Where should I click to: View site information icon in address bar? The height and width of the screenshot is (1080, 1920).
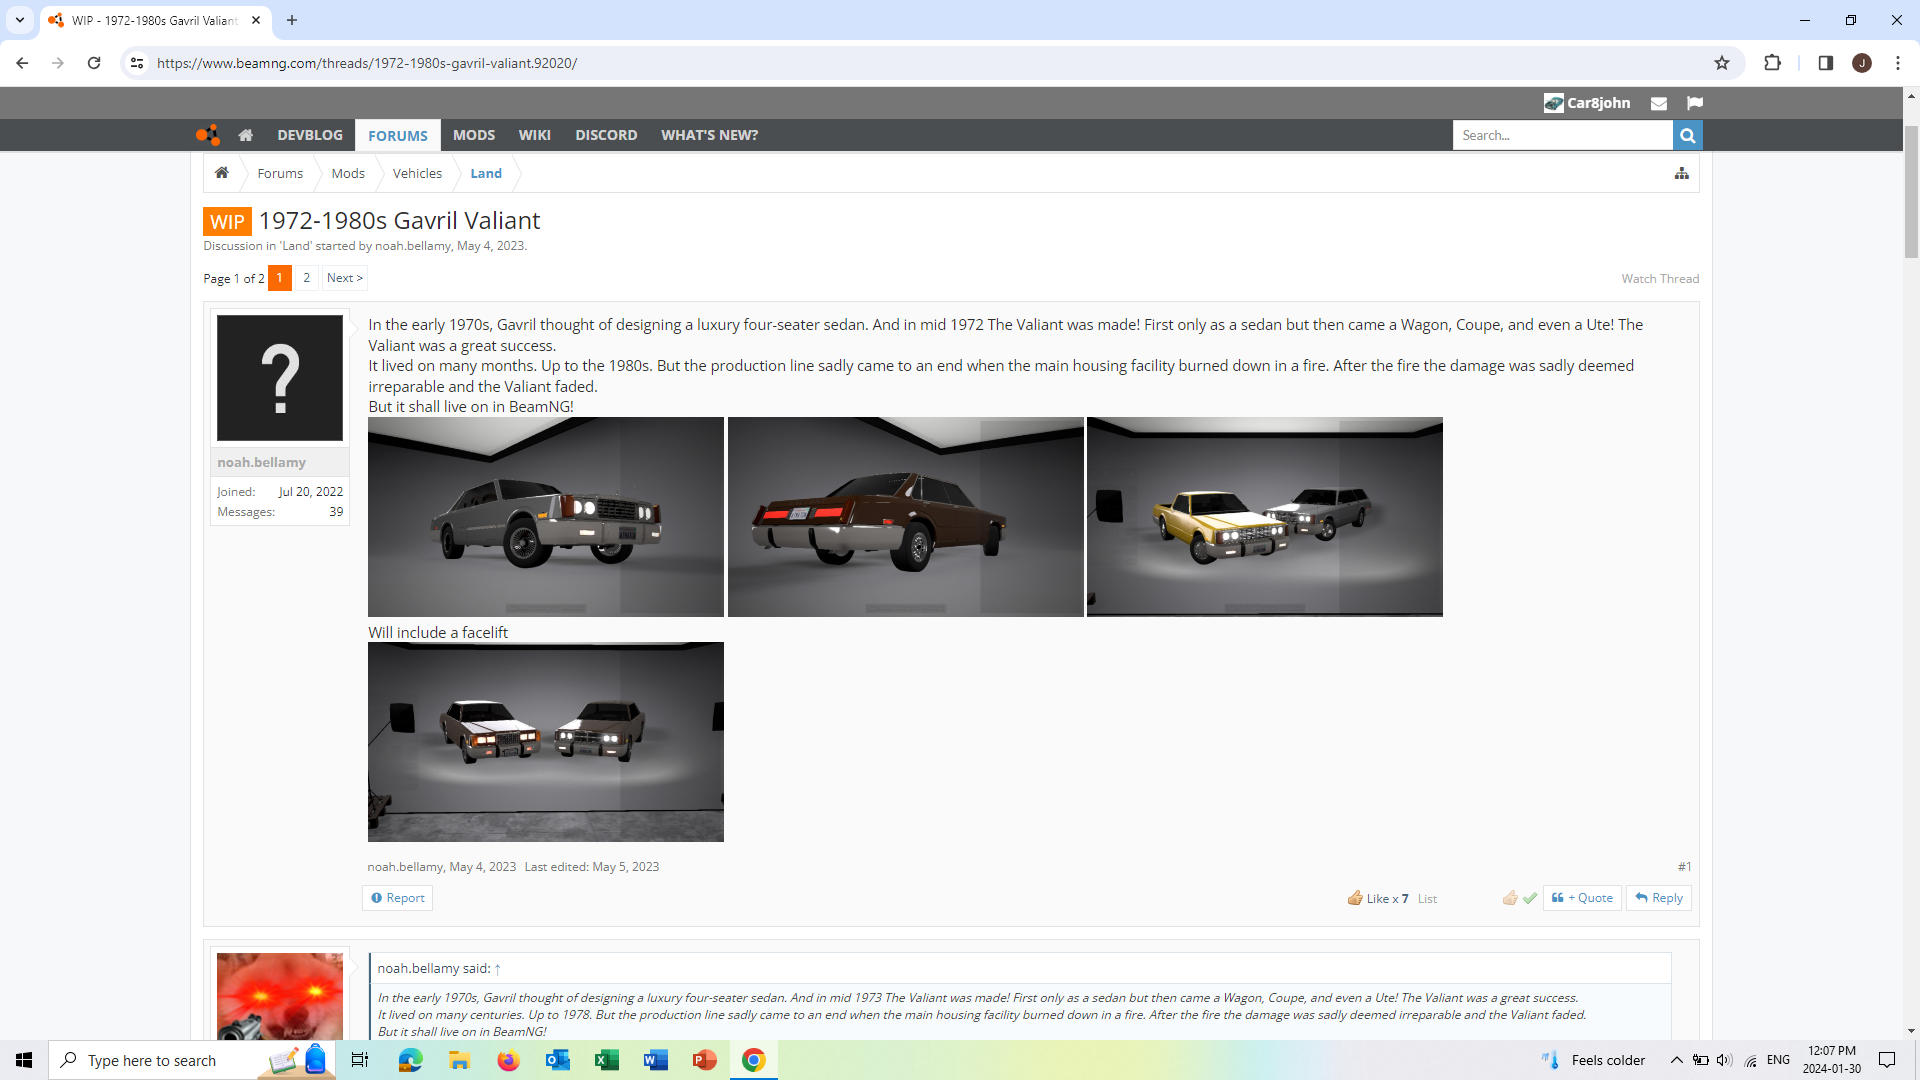click(x=137, y=63)
